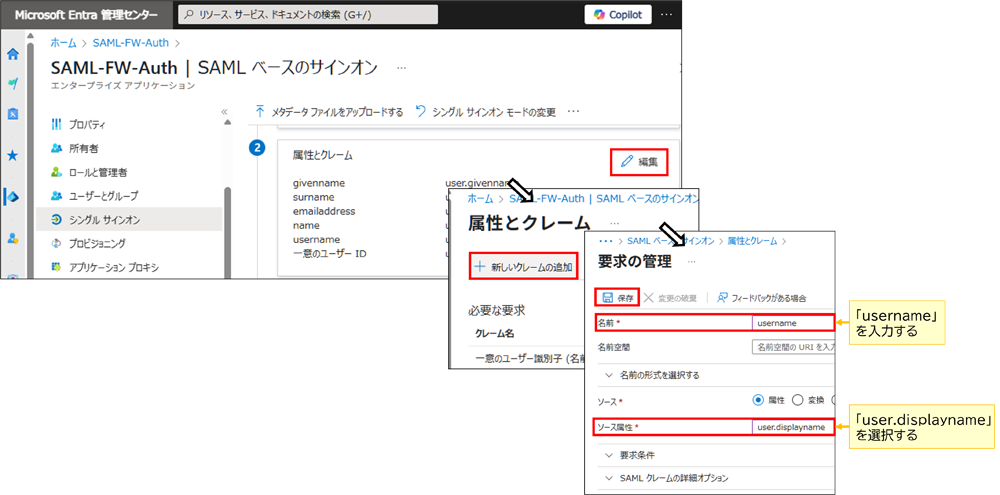This screenshot has height=495, width=1000.
Task: Click 属性とクレーム breadcrumb in 要求の管理 pane
Action: coord(753,241)
